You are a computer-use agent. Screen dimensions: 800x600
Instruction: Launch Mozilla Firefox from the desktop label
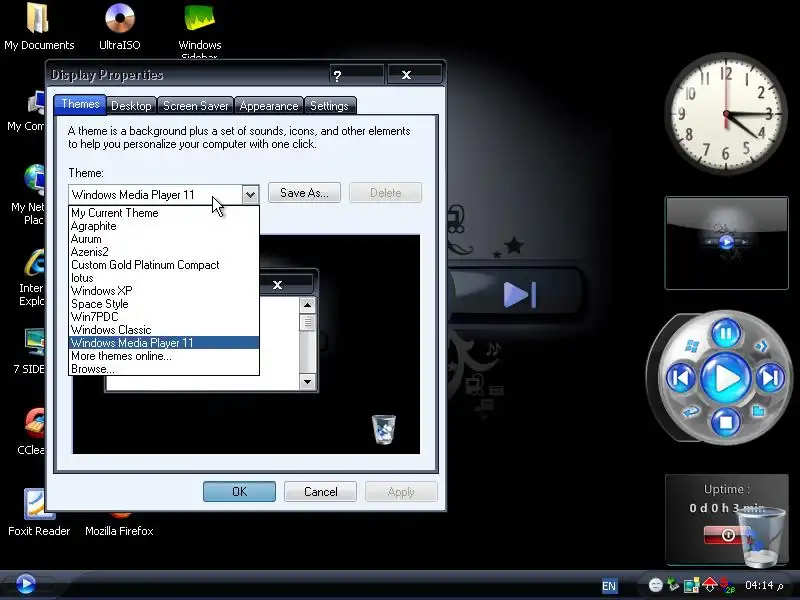click(x=119, y=531)
